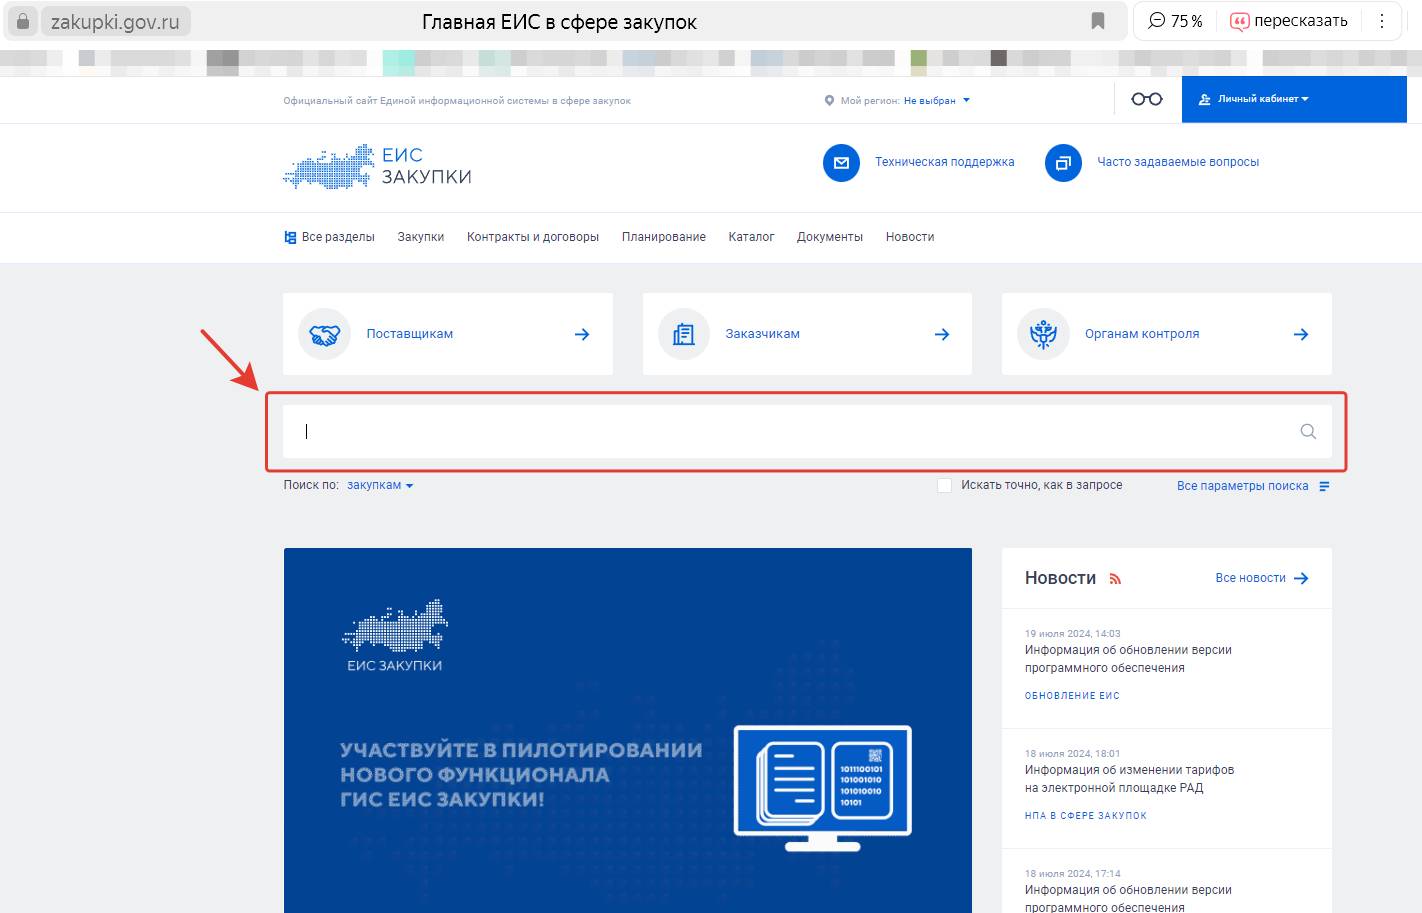The height and width of the screenshot is (913, 1422).
Task: Enable 'Искать точно, как в запросе' checkbox
Action: 944,485
